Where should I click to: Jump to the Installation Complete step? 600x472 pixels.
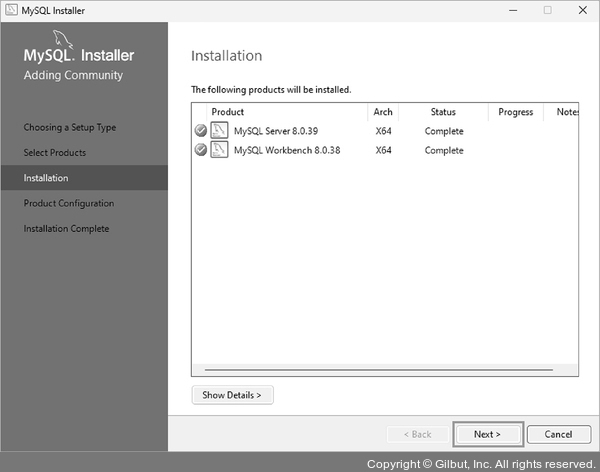point(66,229)
